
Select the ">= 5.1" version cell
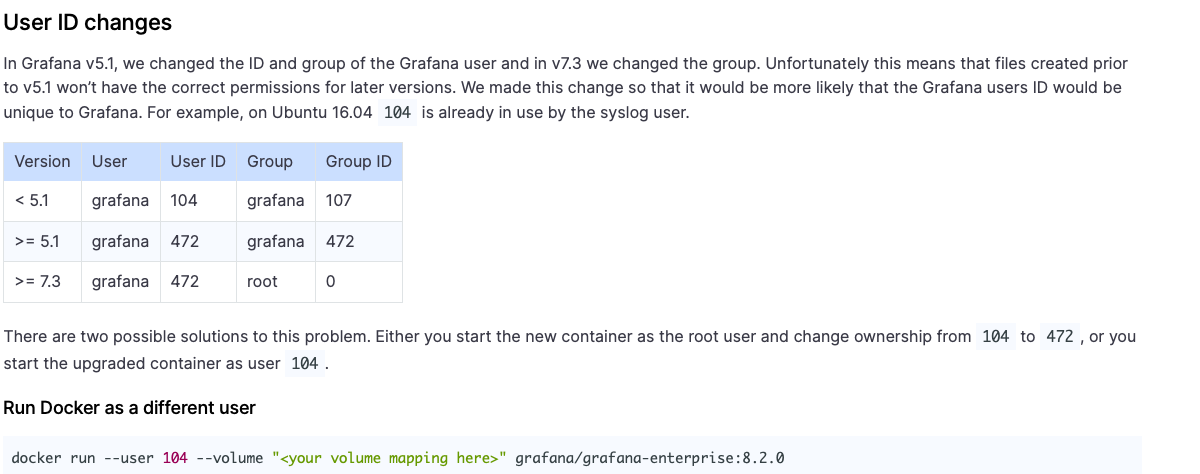tap(42, 241)
